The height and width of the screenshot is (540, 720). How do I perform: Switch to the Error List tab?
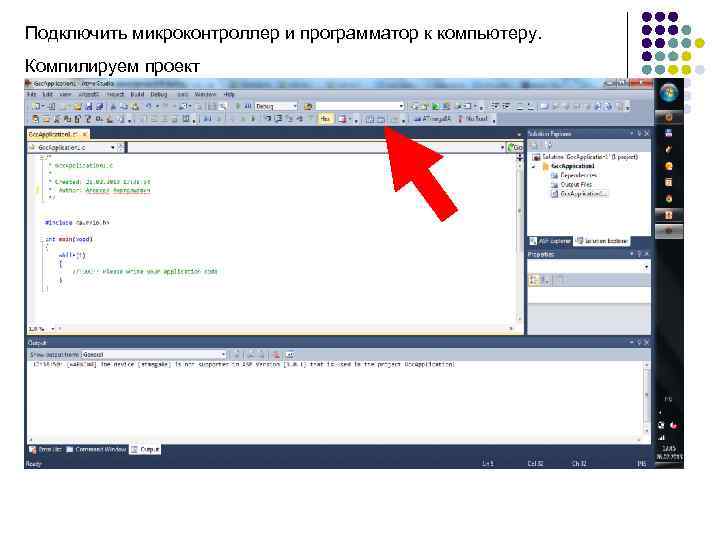[x=45, y=449]
